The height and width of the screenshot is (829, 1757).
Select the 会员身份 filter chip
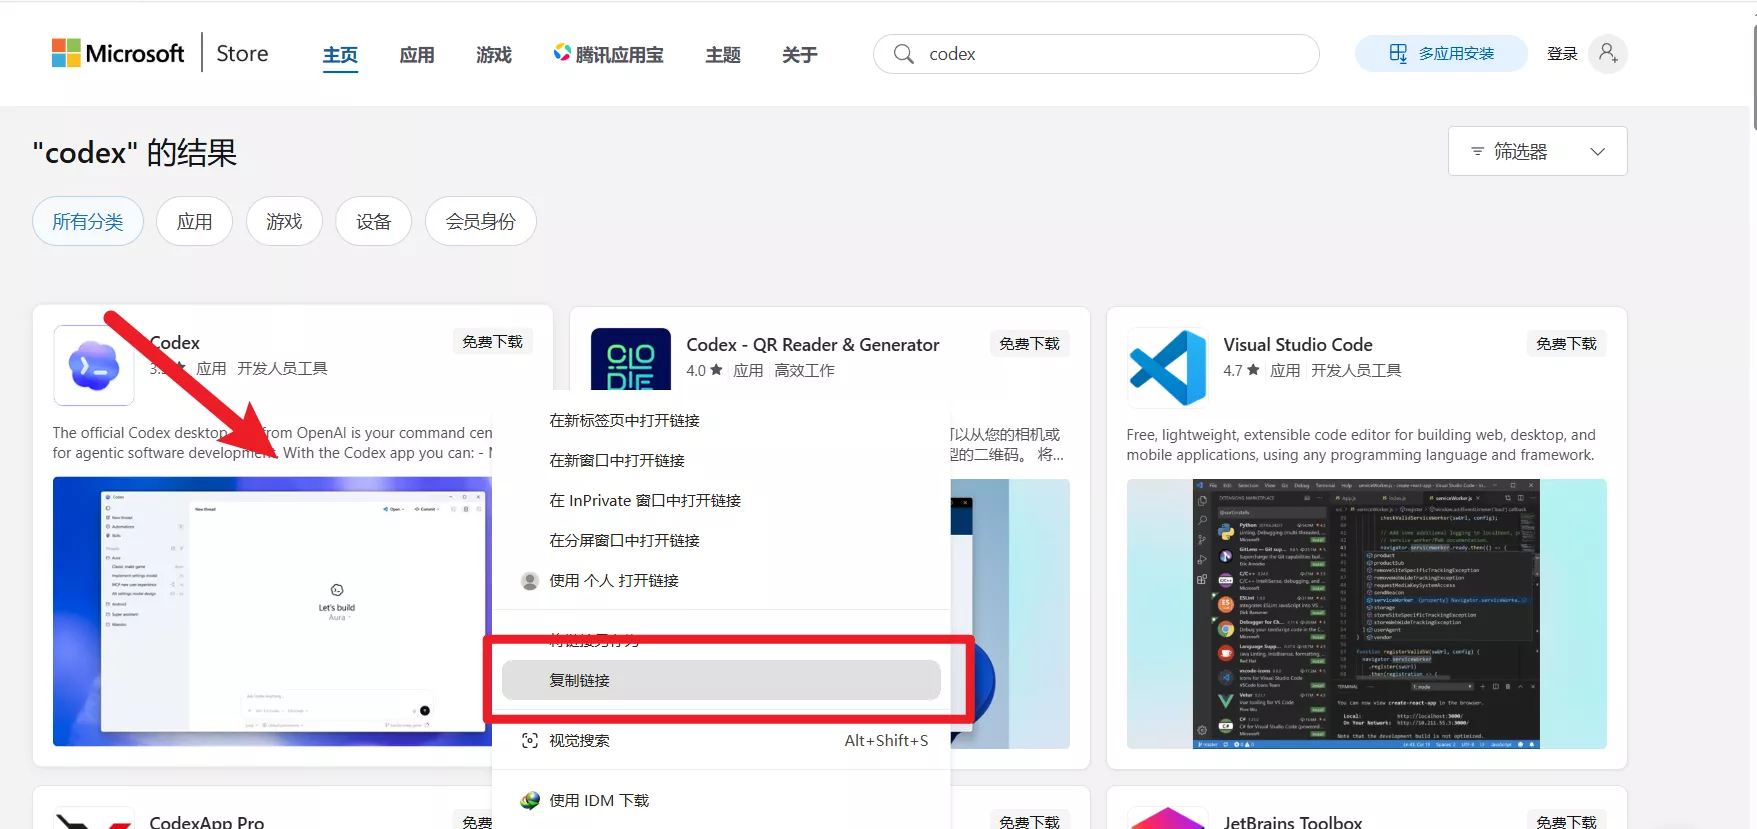click(x=481, y=221)
